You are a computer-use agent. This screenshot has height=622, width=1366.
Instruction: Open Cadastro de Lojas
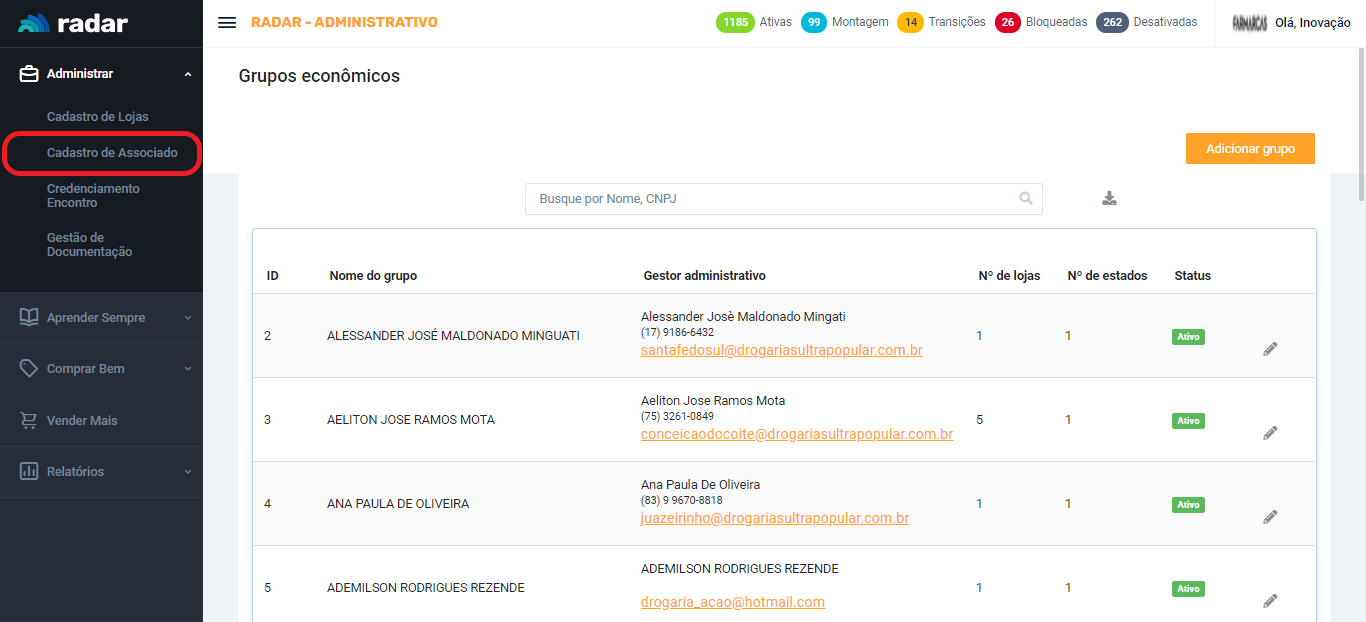(x=97, y=117)
